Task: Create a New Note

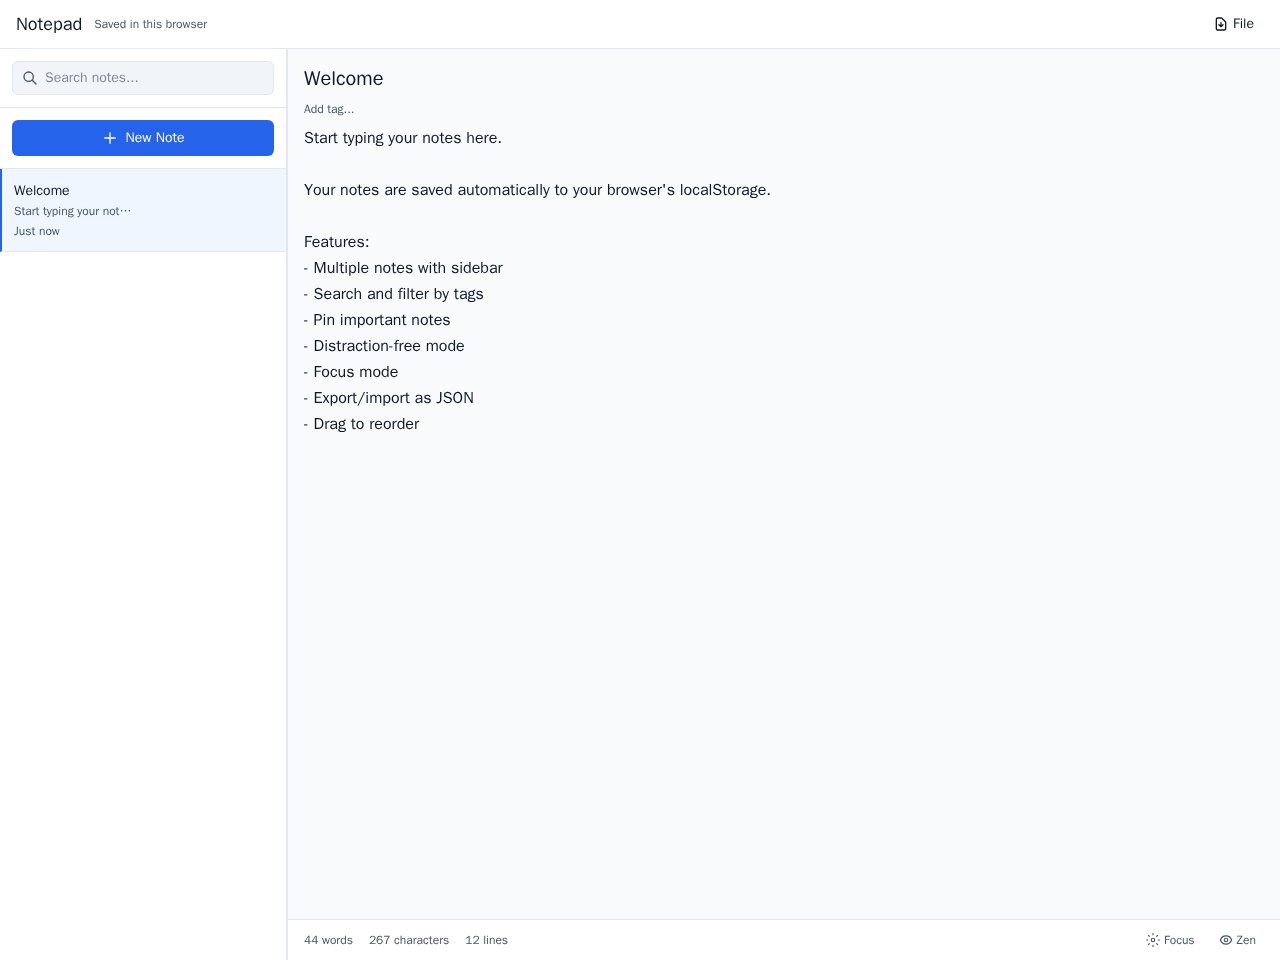Action: pyautogui.click(x=143, y=138)
